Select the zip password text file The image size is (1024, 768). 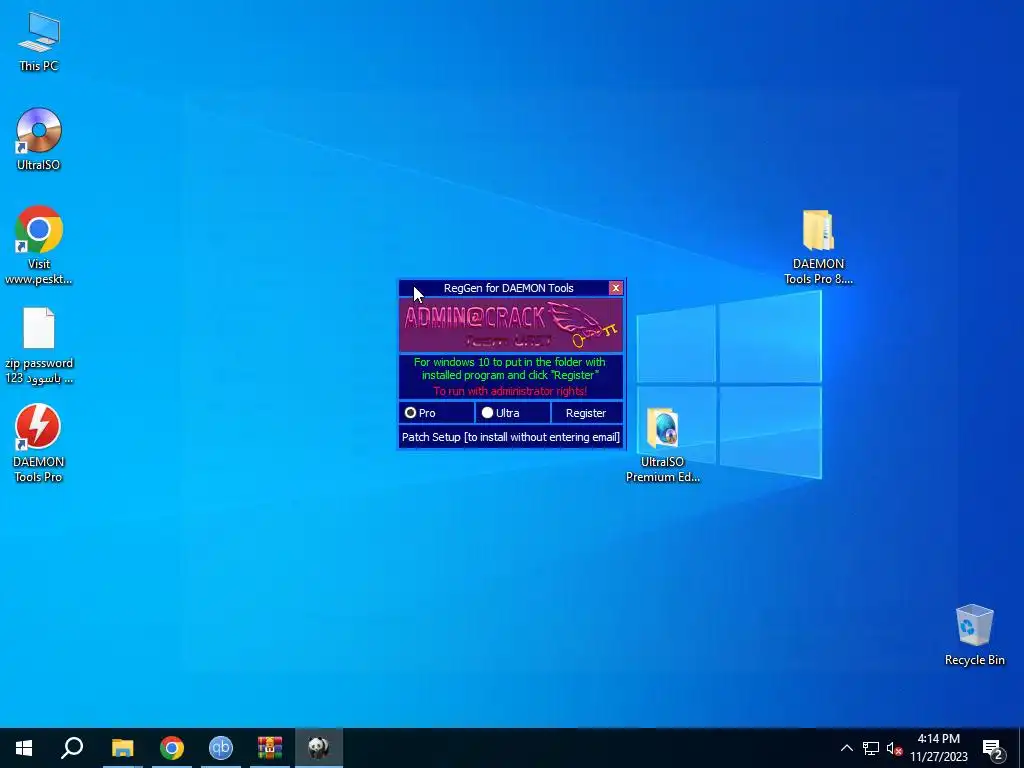click(39, 345)
